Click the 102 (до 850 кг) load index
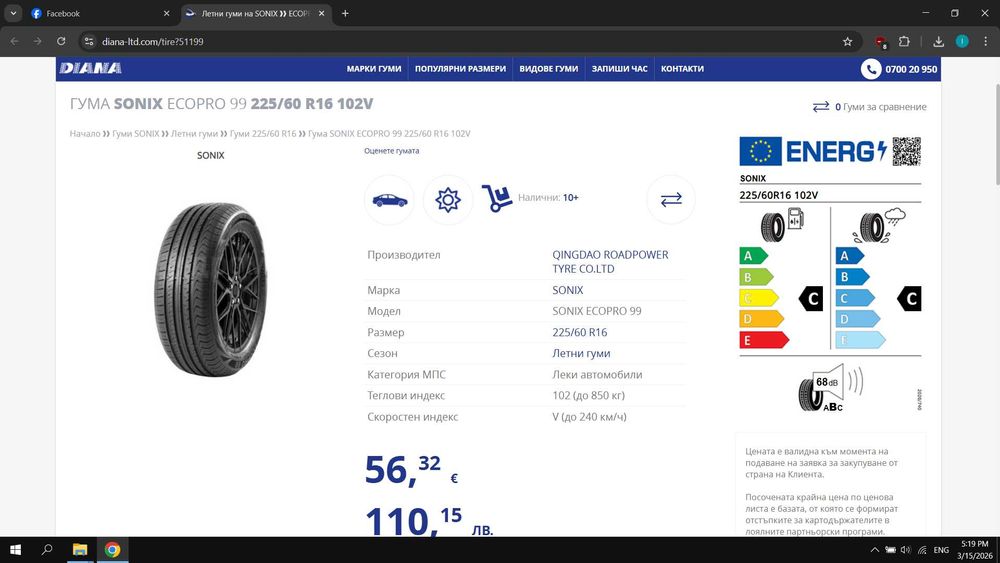1000x563 pixels. coord(589,395)
